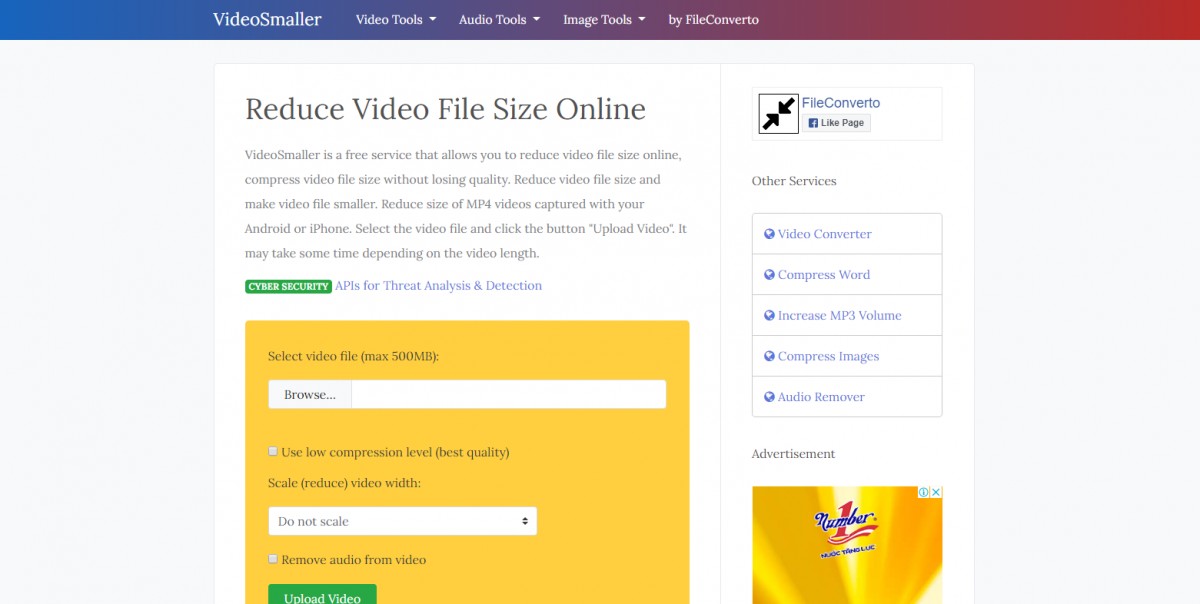Click the green Upload Video button
Image resolution: width=1200 pixels, height=604 pixels.
pos(322,595)
